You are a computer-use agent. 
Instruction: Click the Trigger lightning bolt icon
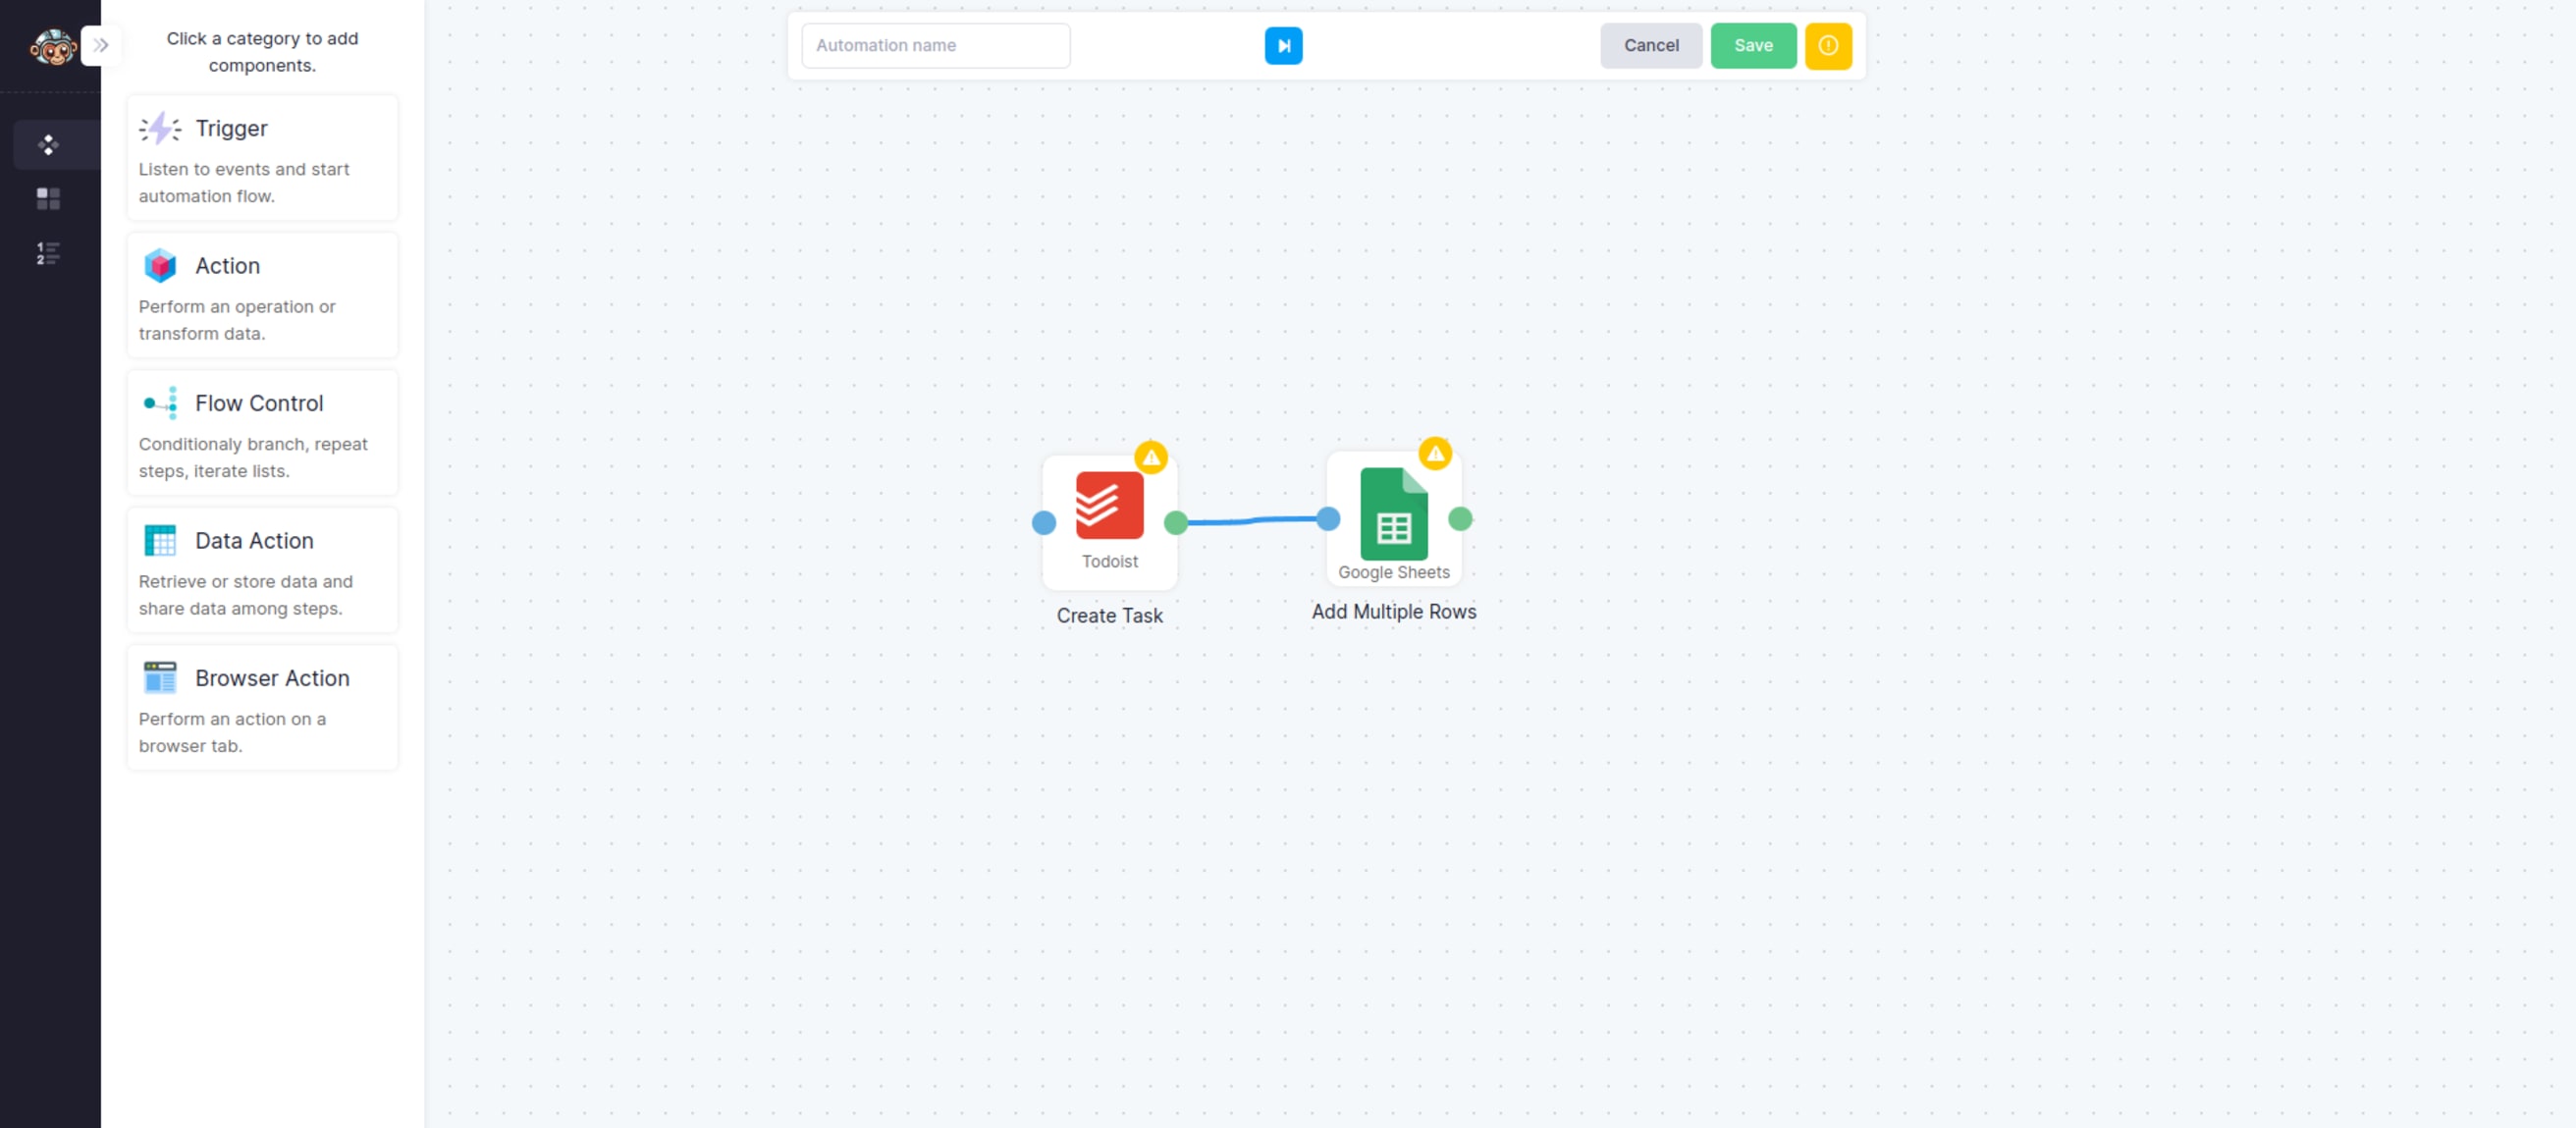click(161, 128)
